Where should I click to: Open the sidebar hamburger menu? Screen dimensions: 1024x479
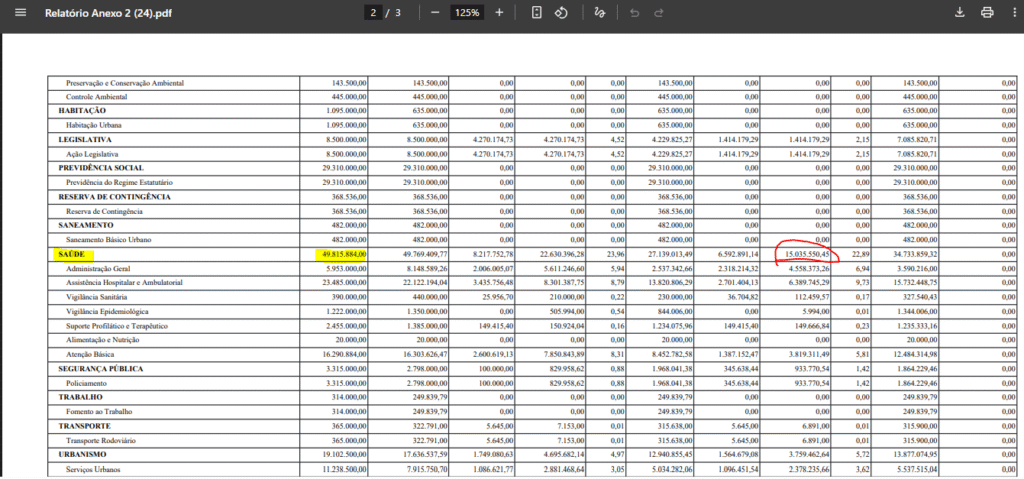pos(21,13)
